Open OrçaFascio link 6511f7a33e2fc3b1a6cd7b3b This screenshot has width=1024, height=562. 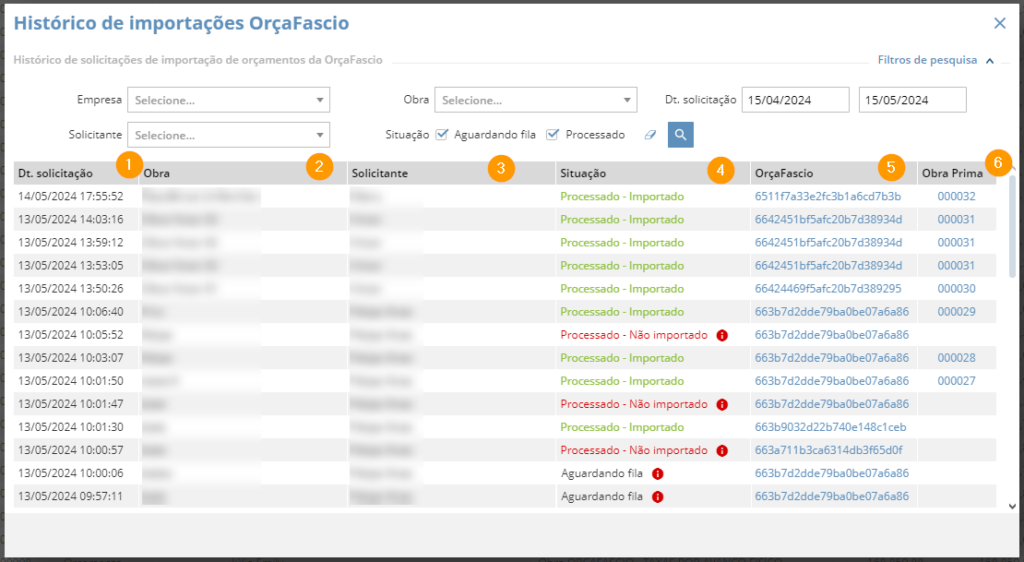coord(827,196)
